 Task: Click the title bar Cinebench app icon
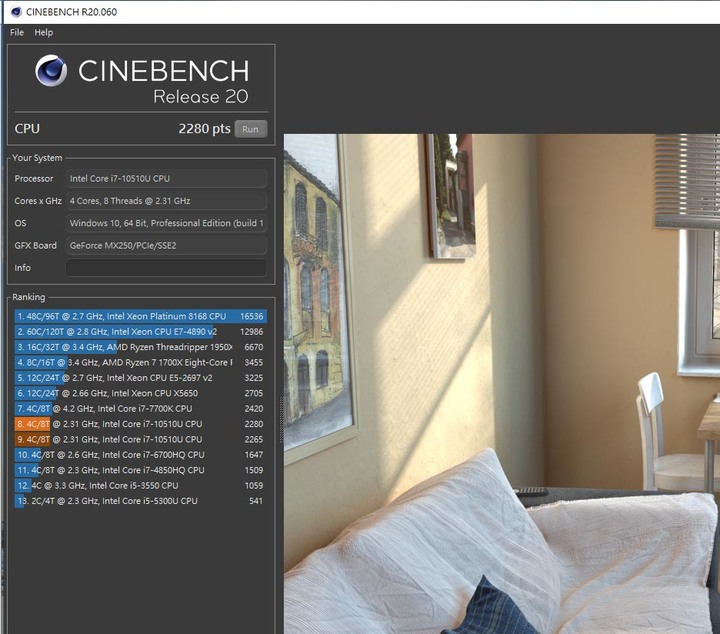[16, 11]
